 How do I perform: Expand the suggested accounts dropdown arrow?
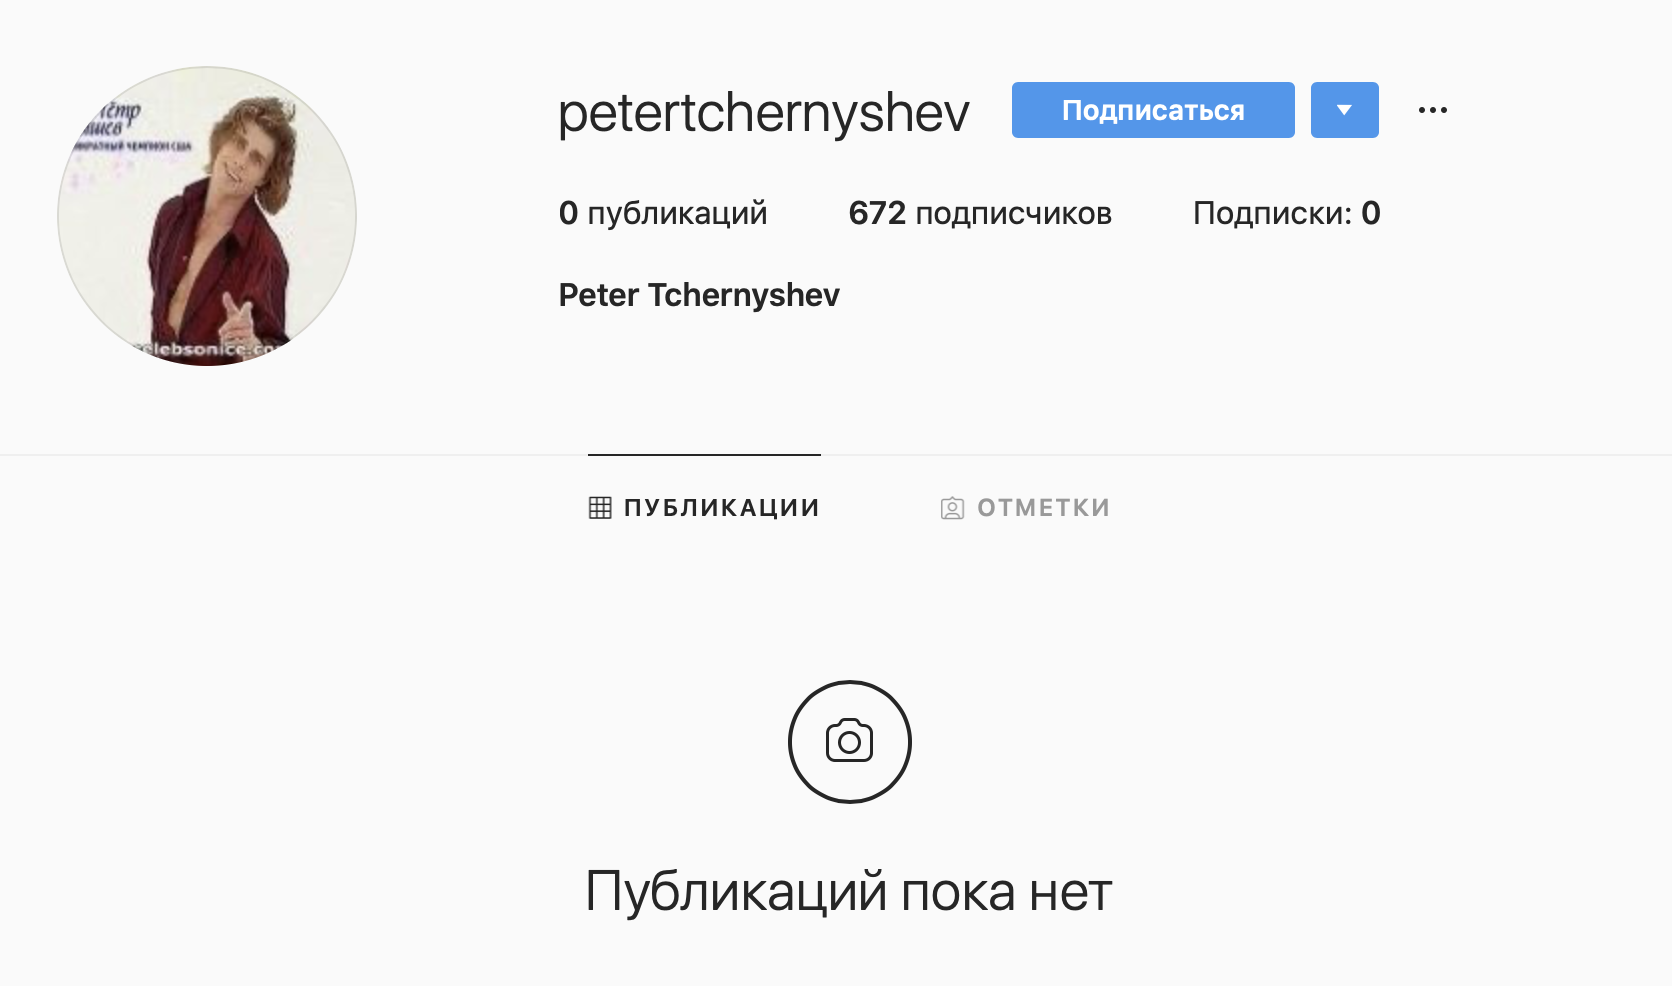(x=1344, y=110)
